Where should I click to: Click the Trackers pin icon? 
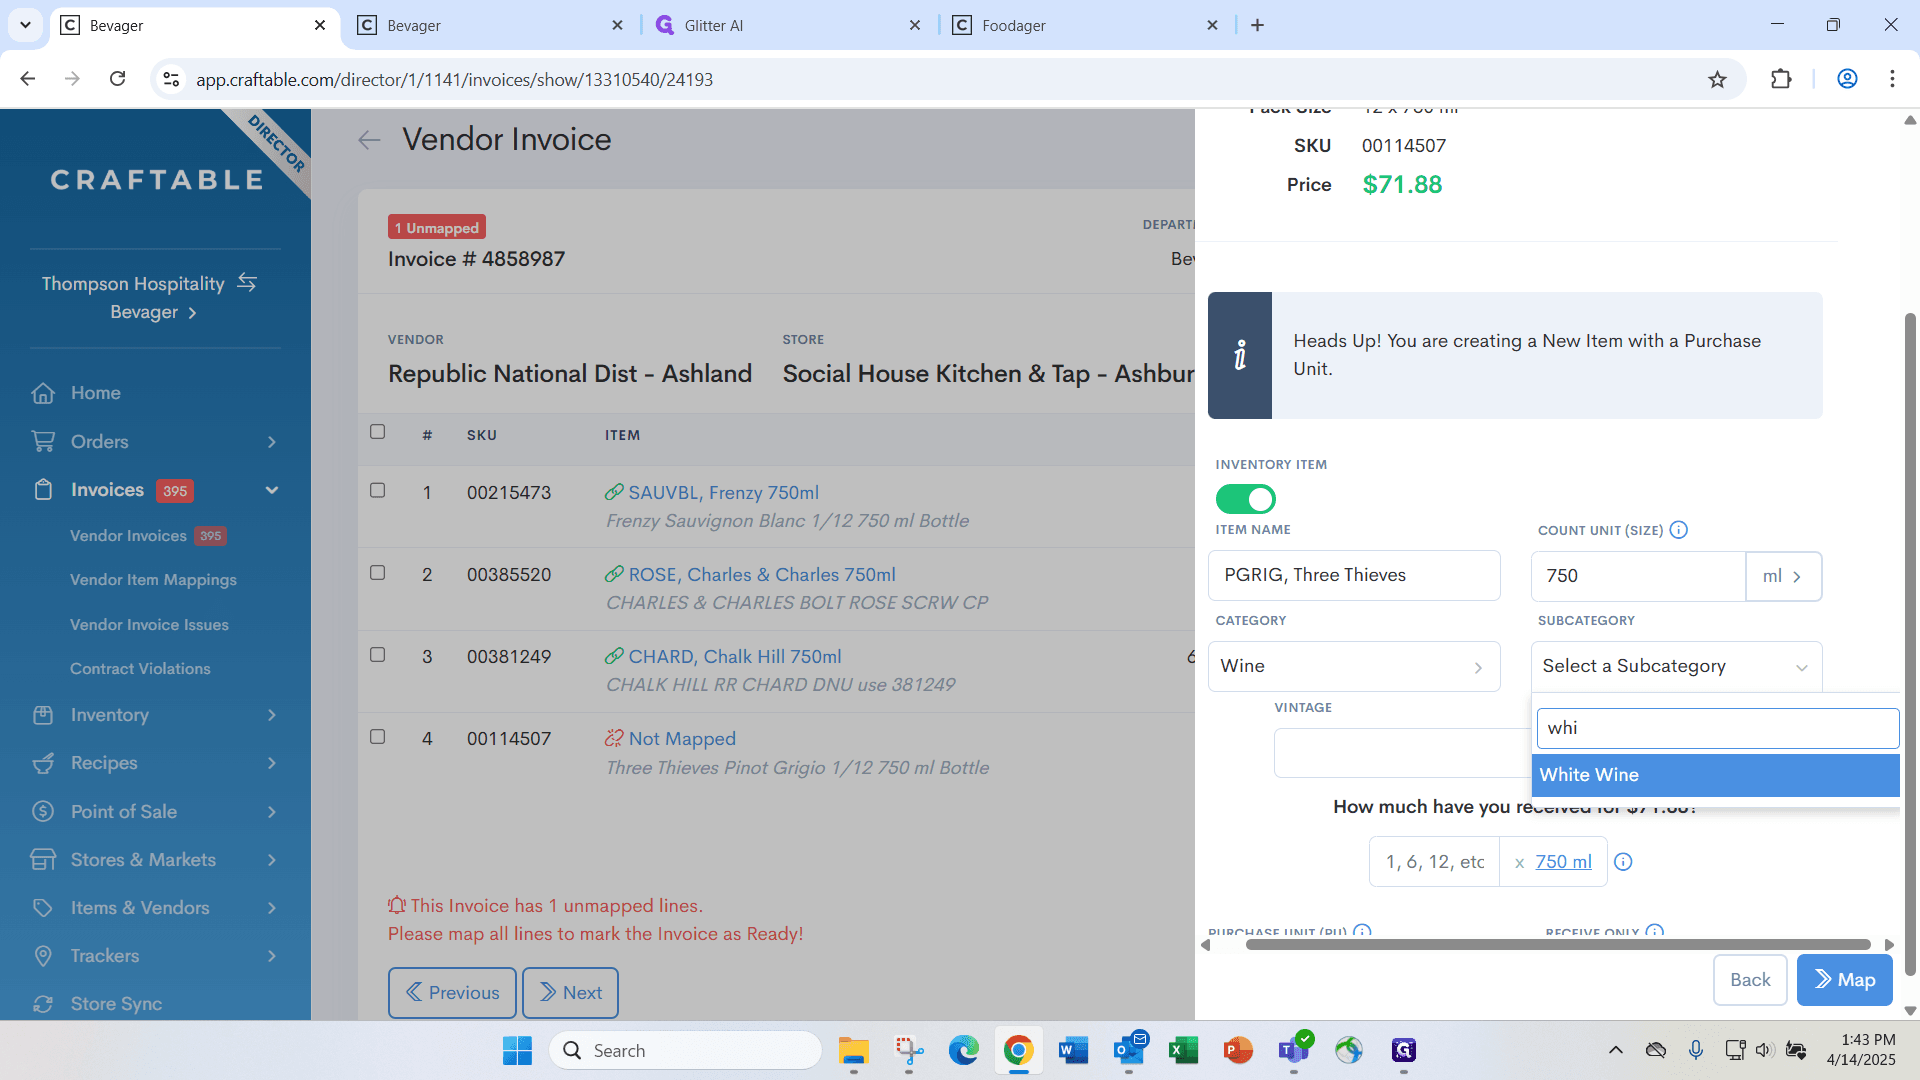[x=43, y=956]
